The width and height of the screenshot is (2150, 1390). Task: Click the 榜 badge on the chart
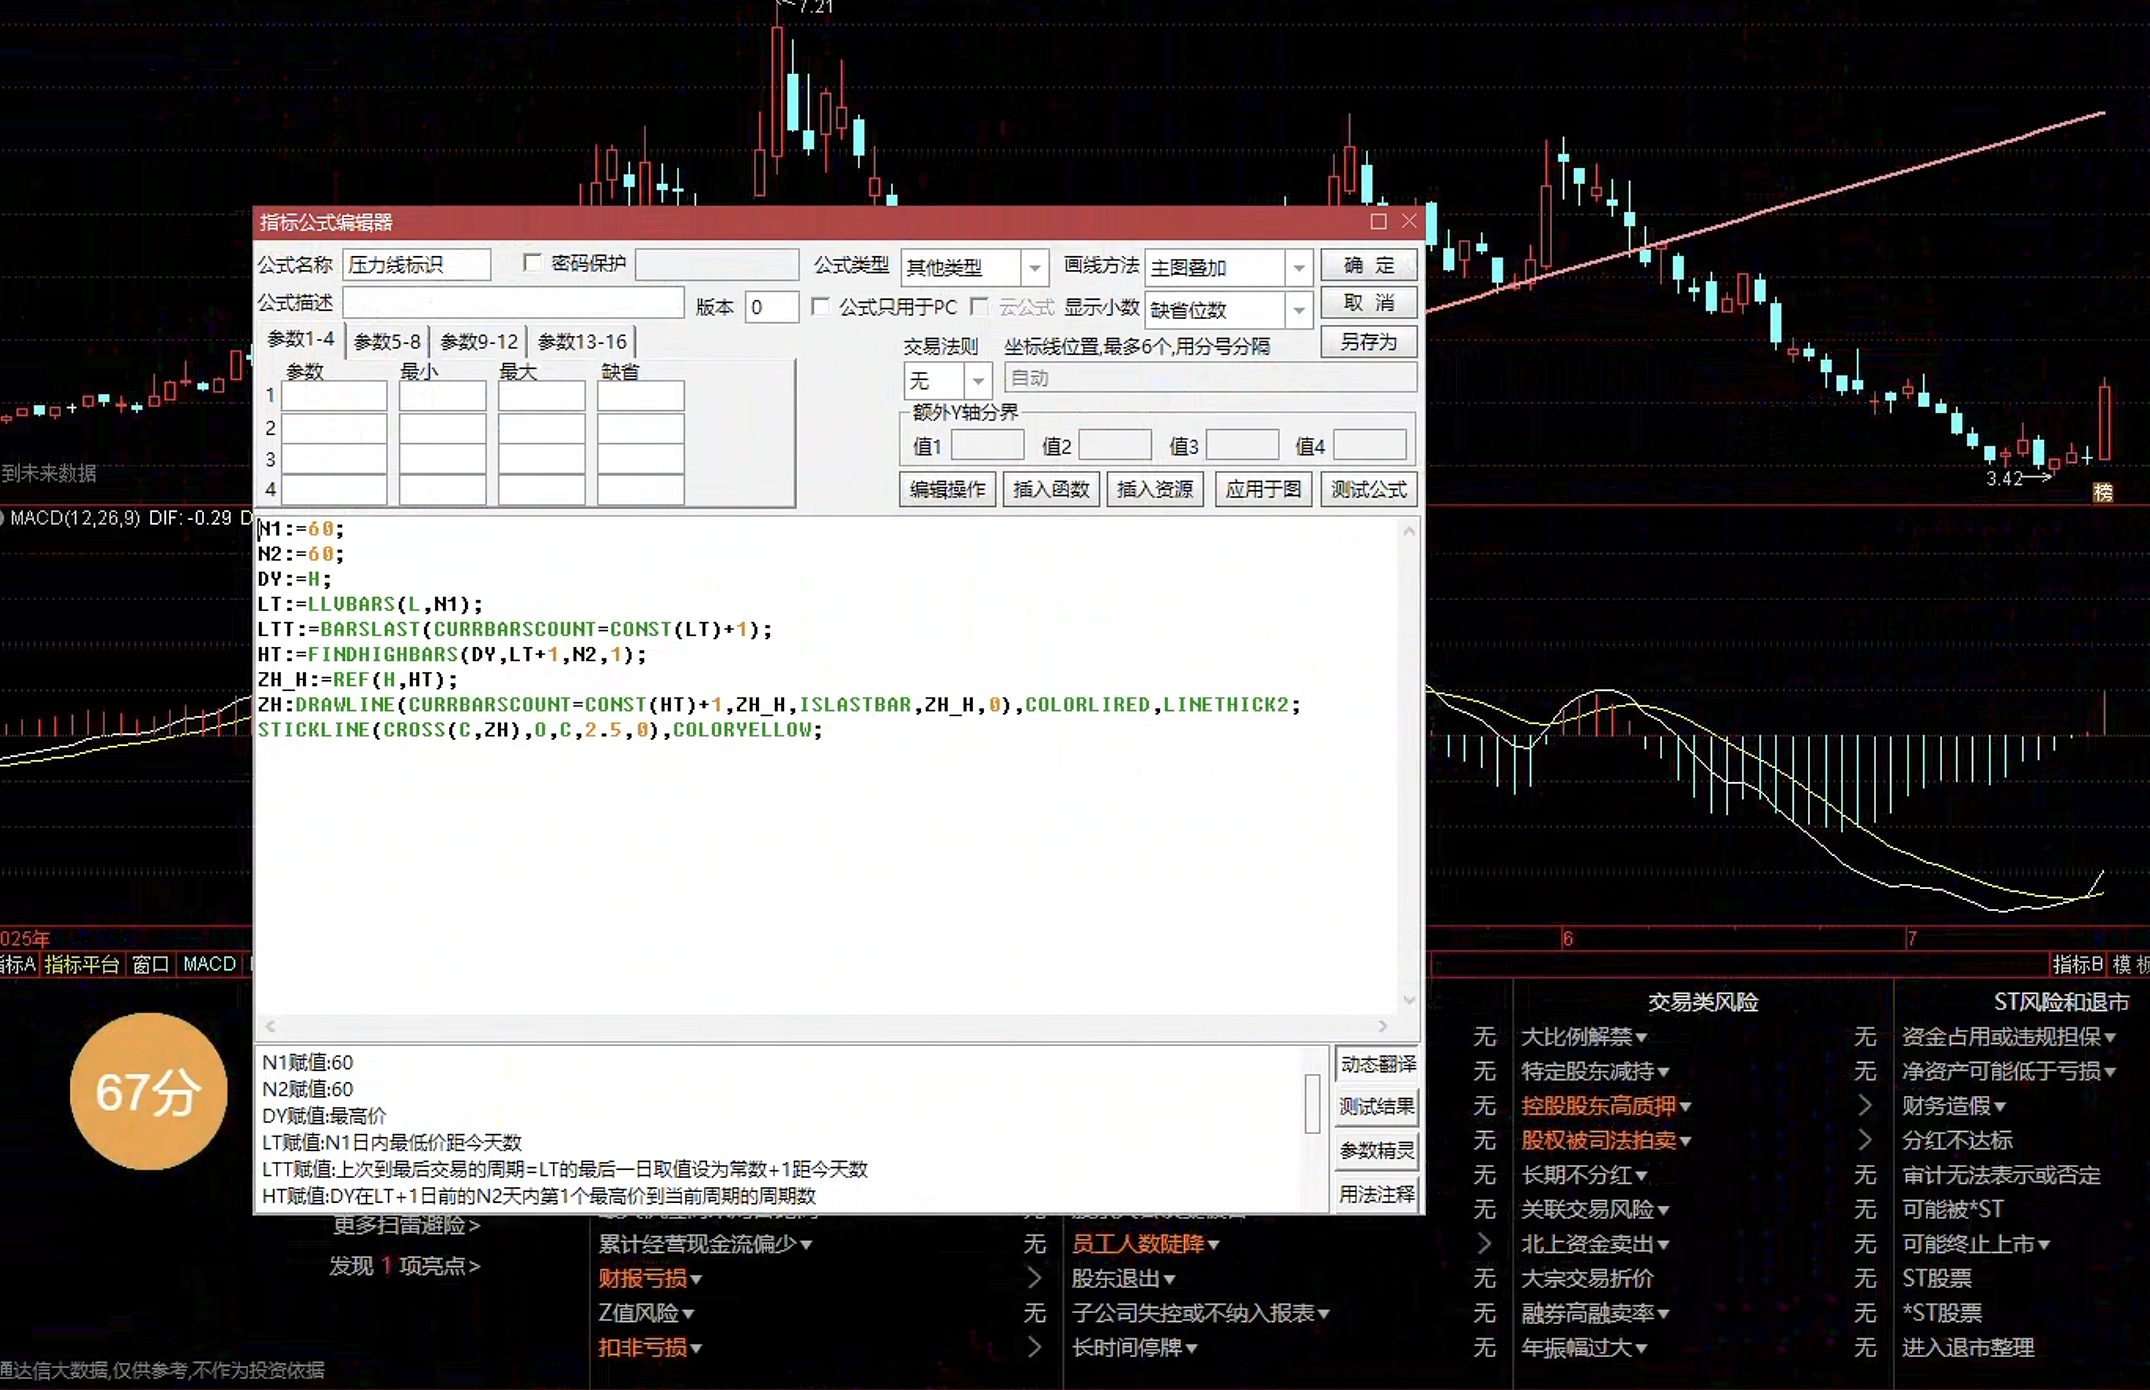click(x=2103, y=492)
